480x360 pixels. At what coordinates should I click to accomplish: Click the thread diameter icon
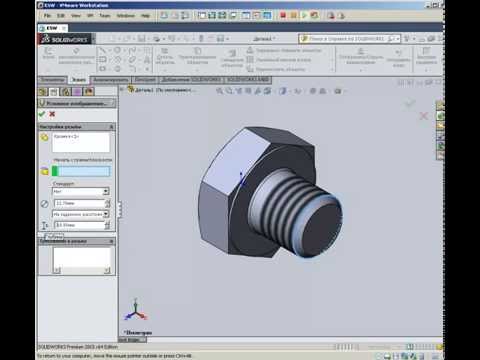tap(44, 204)
